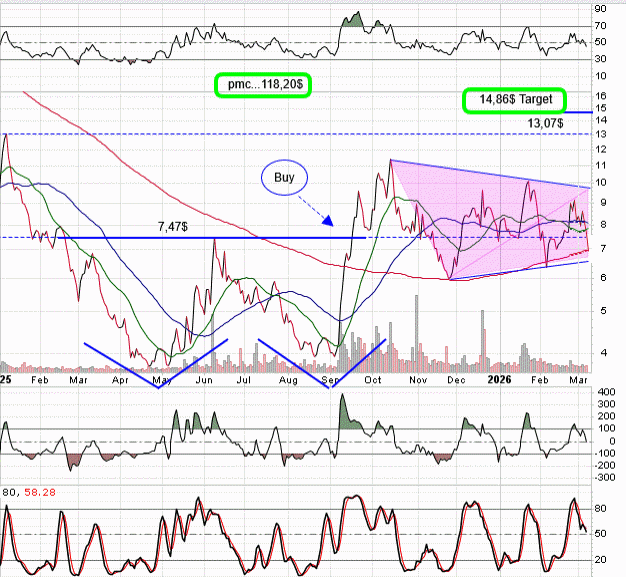The height and width of the screenshot is (577, 626).
Task: Click the "400" label on the CCI axis
Action: [604, 392]
